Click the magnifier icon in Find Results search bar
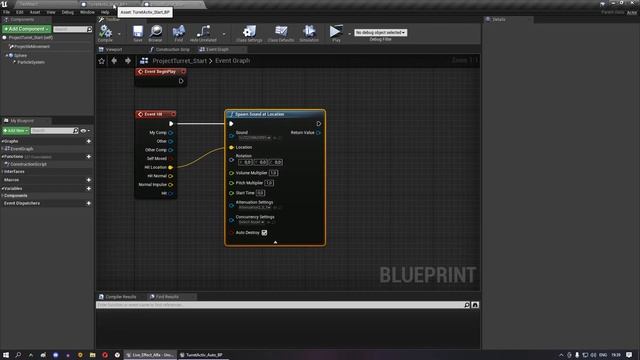This screenshot has height=360, width=640. pyautogui.click(x=467, y=305)
